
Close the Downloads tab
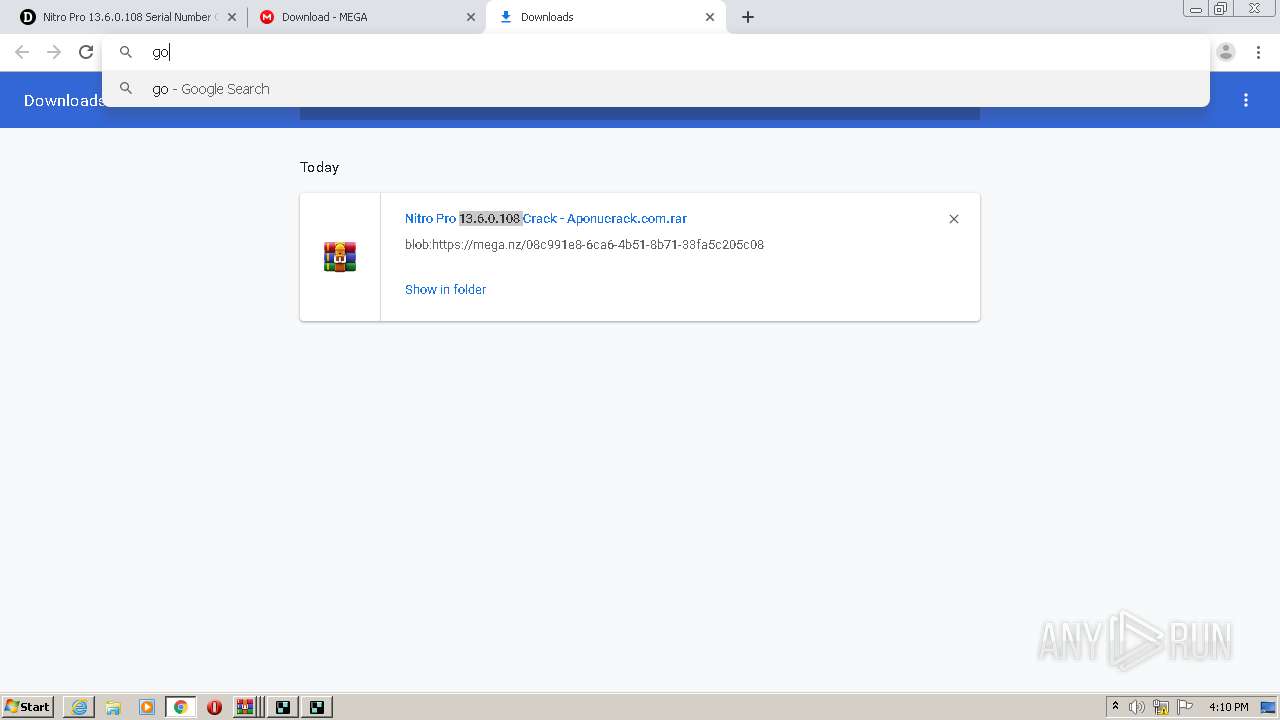point(710,17)
